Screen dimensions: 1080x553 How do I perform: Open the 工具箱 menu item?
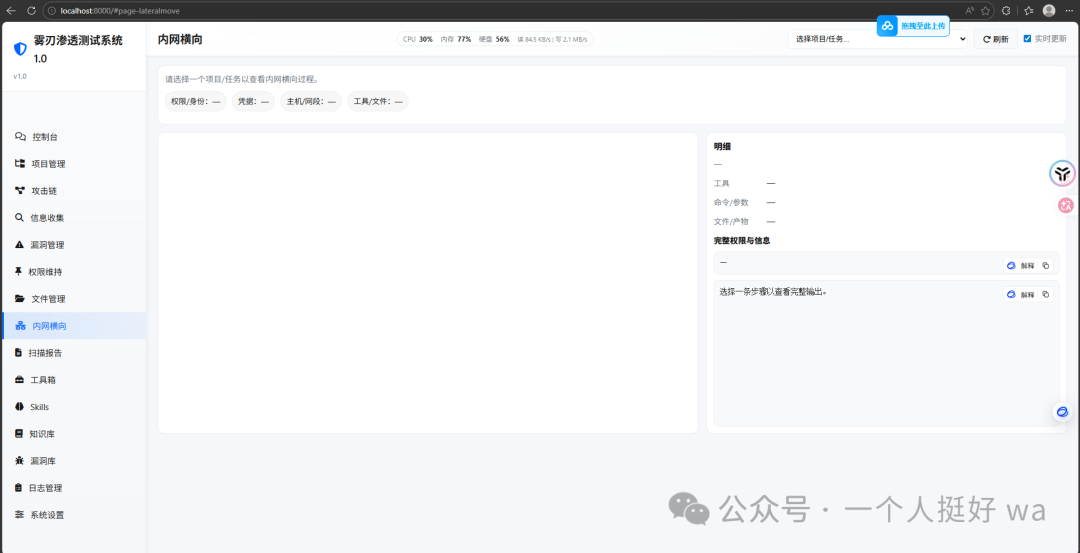point(73,379)
